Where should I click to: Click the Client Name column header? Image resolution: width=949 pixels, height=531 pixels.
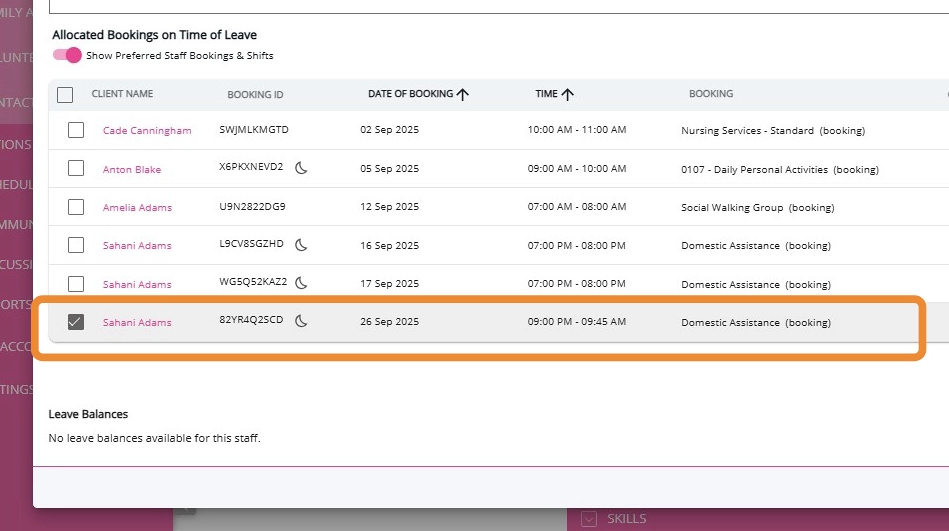[x=122, y=94]
